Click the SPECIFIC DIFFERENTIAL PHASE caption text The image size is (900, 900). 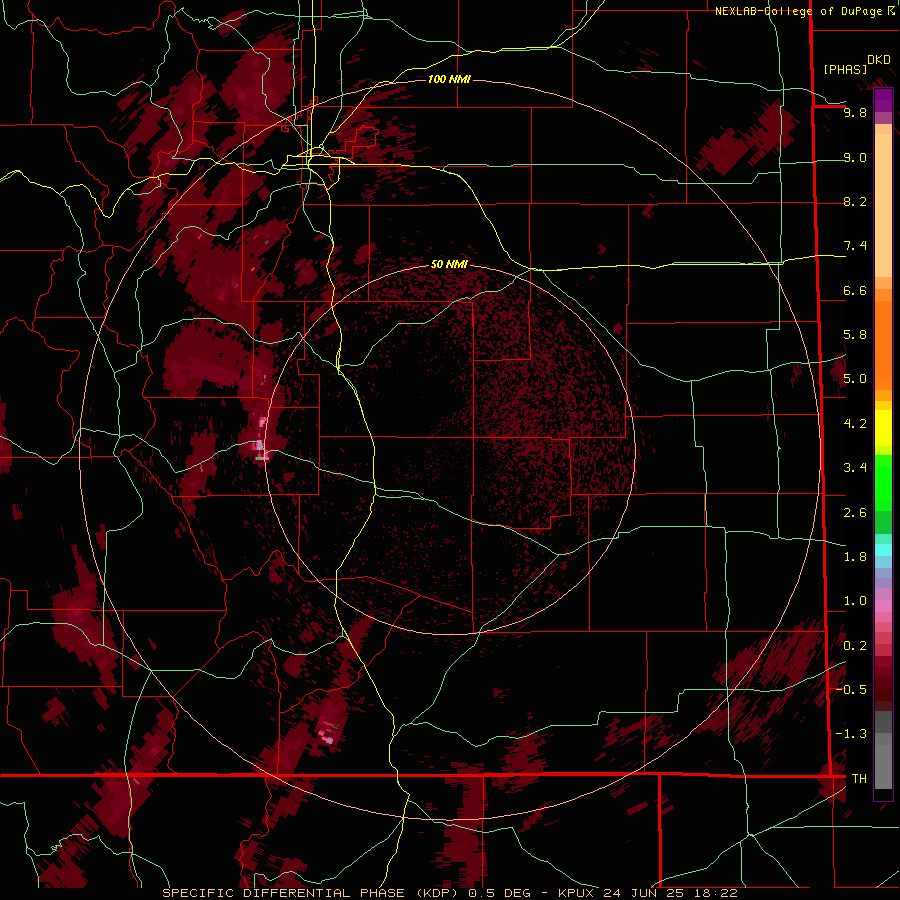285,893
